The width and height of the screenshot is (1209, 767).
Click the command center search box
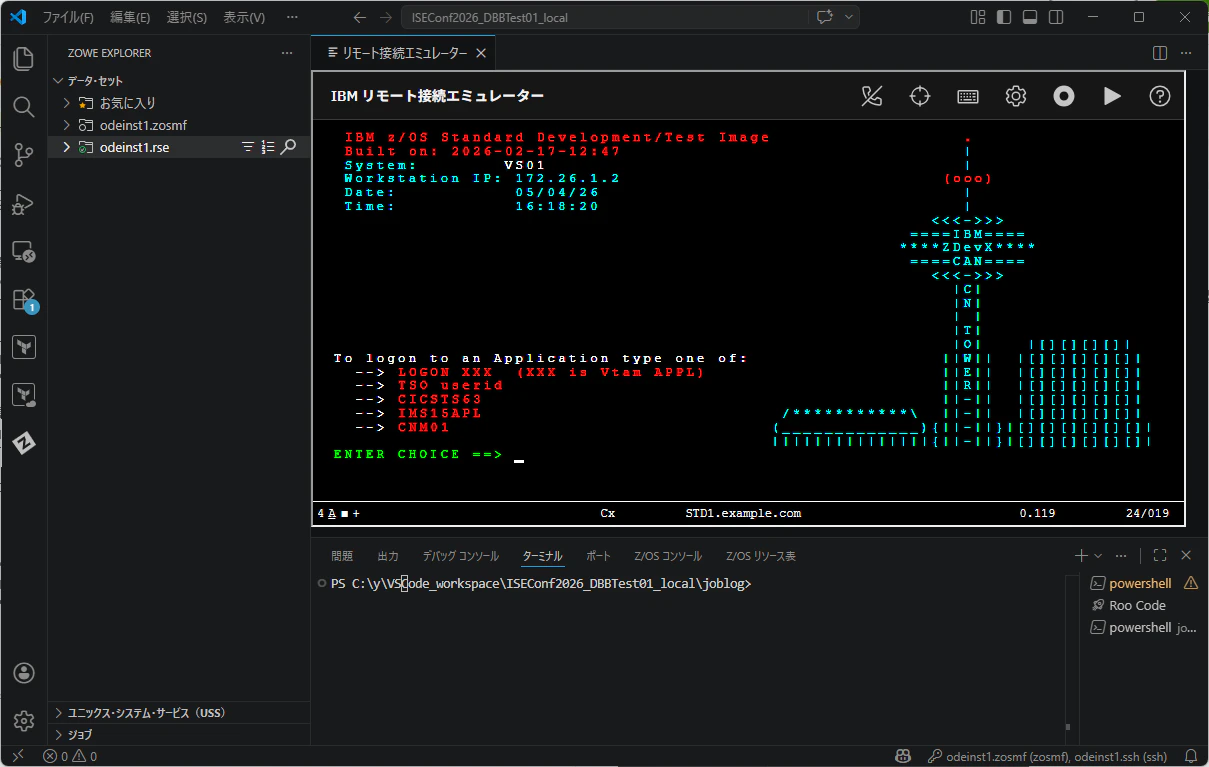click(604, 17)
